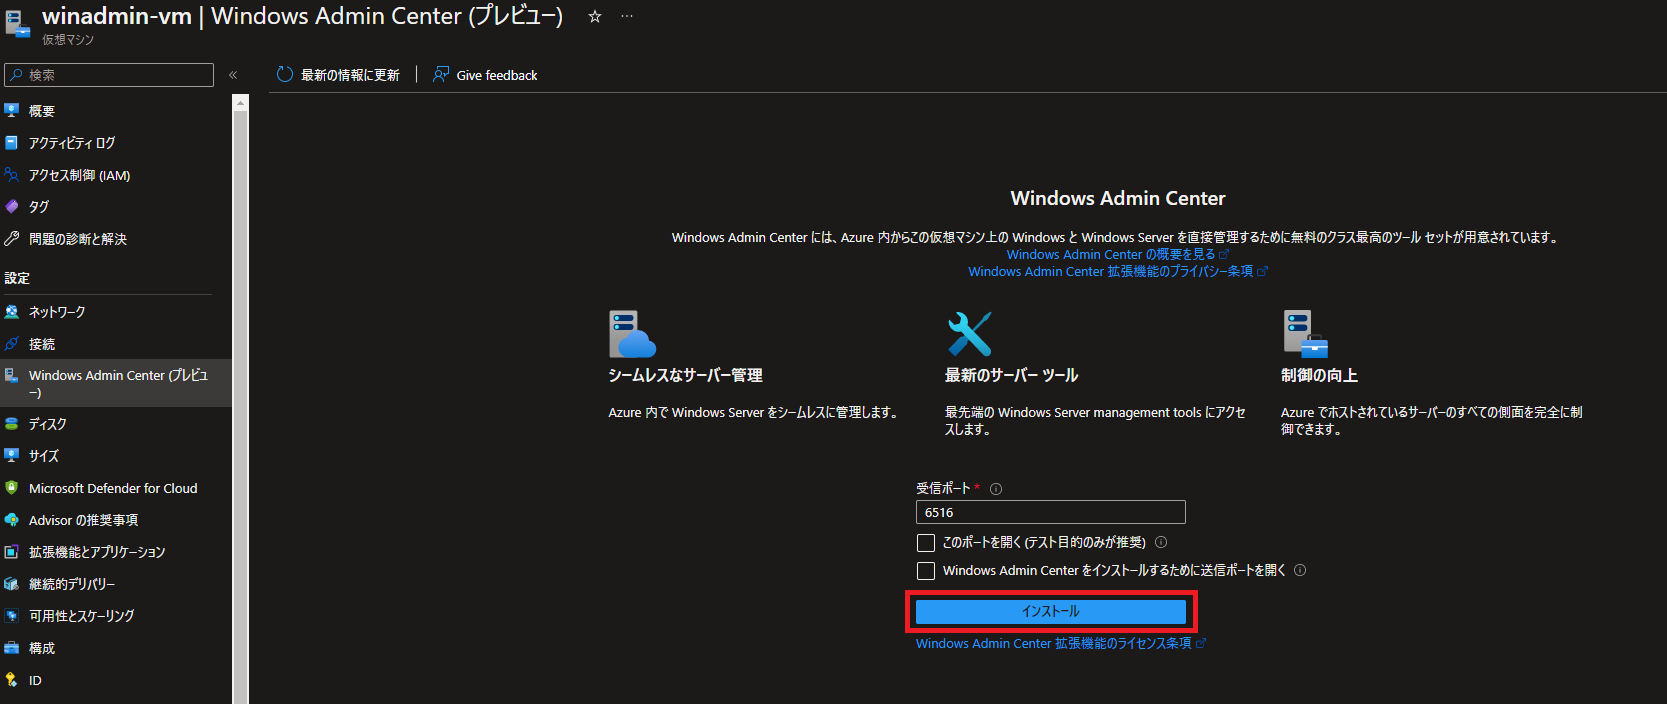Click the 制御の向上 server briefcase icon
The width and height of the screenshot is (1667, 704).
[1305, 334]
